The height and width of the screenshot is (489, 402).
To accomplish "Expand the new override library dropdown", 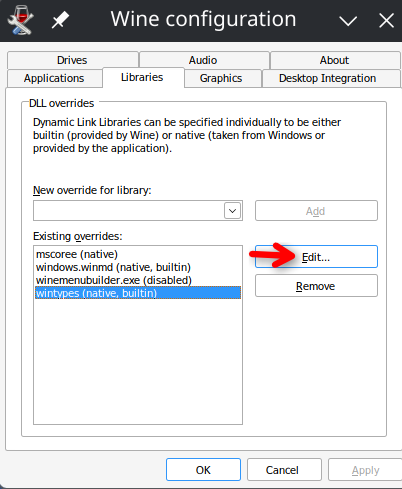I will point(232,211).
